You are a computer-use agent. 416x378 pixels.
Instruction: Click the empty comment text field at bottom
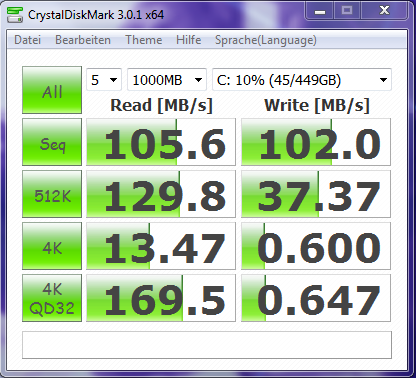(207, 345)
